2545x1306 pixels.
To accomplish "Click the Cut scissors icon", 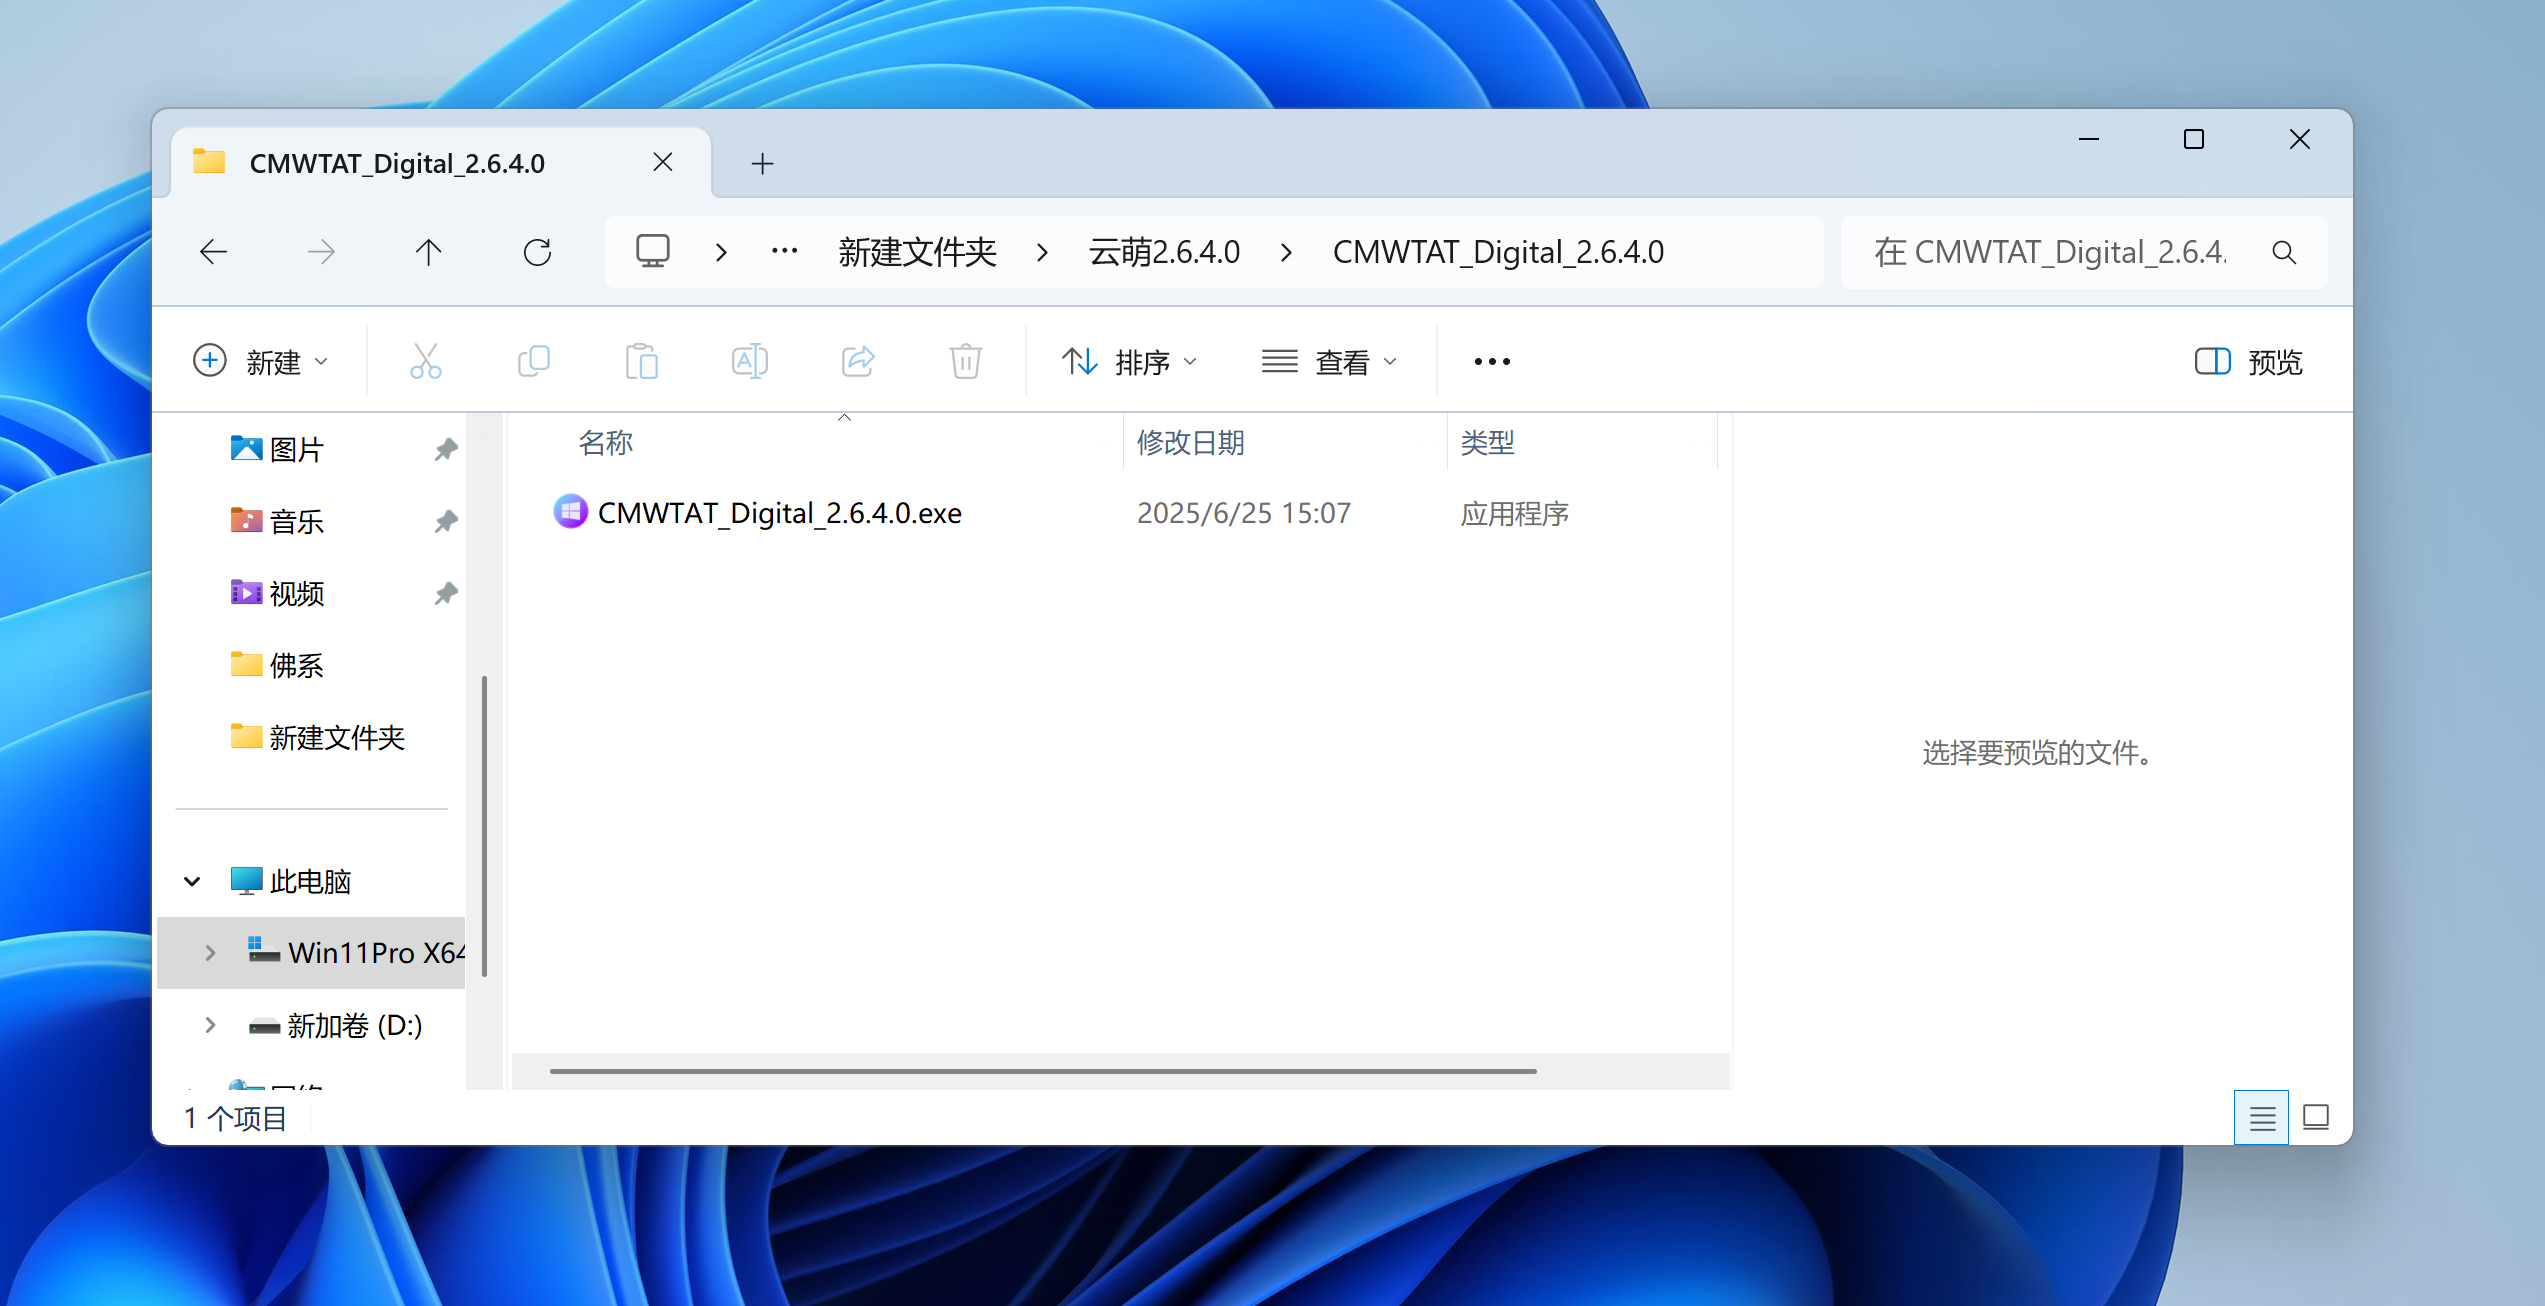I will pyautogui.click(x=425, y=361).
